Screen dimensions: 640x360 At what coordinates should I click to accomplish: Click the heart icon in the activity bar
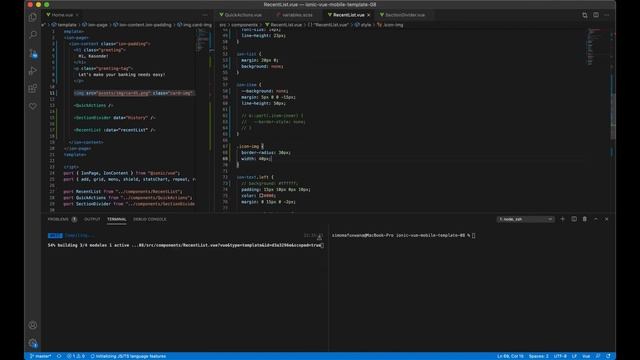coord(33,106)
